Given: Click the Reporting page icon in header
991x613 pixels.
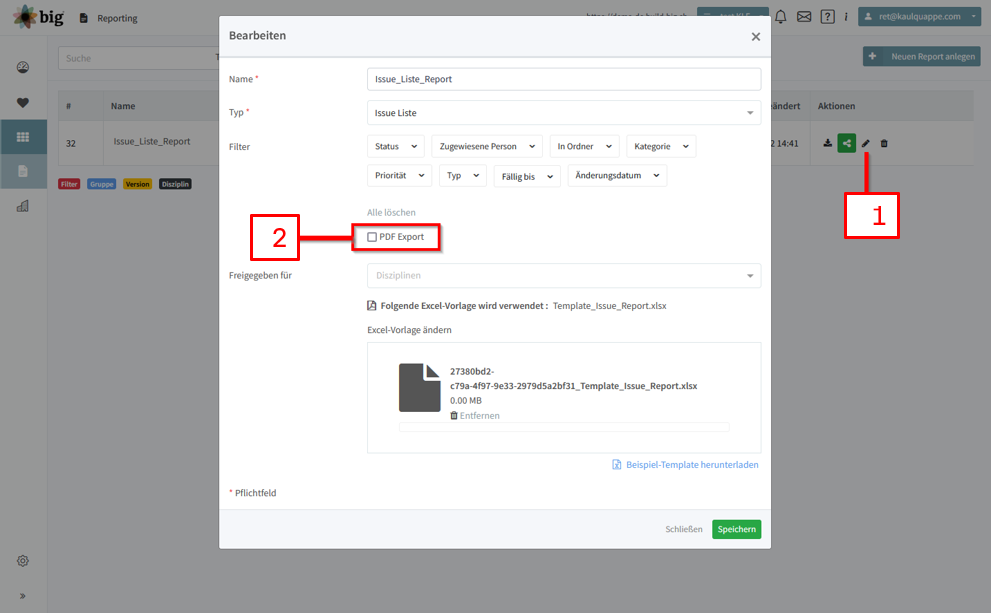Looking at the screenshot, I should point(83,18).
